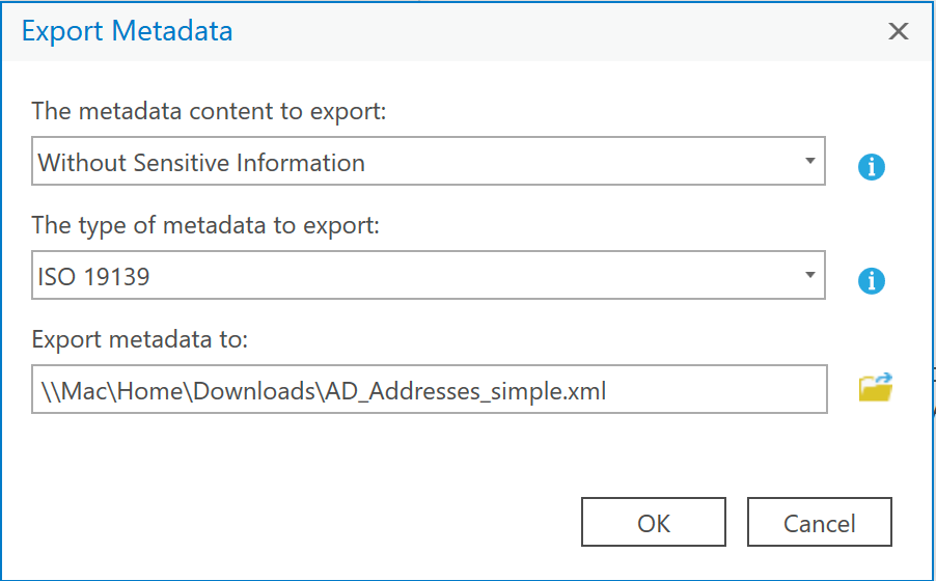This screenshot has width=936, height=582.
Task: Click the 'The type of metadata to export:' label
Action: click(206, 225)
